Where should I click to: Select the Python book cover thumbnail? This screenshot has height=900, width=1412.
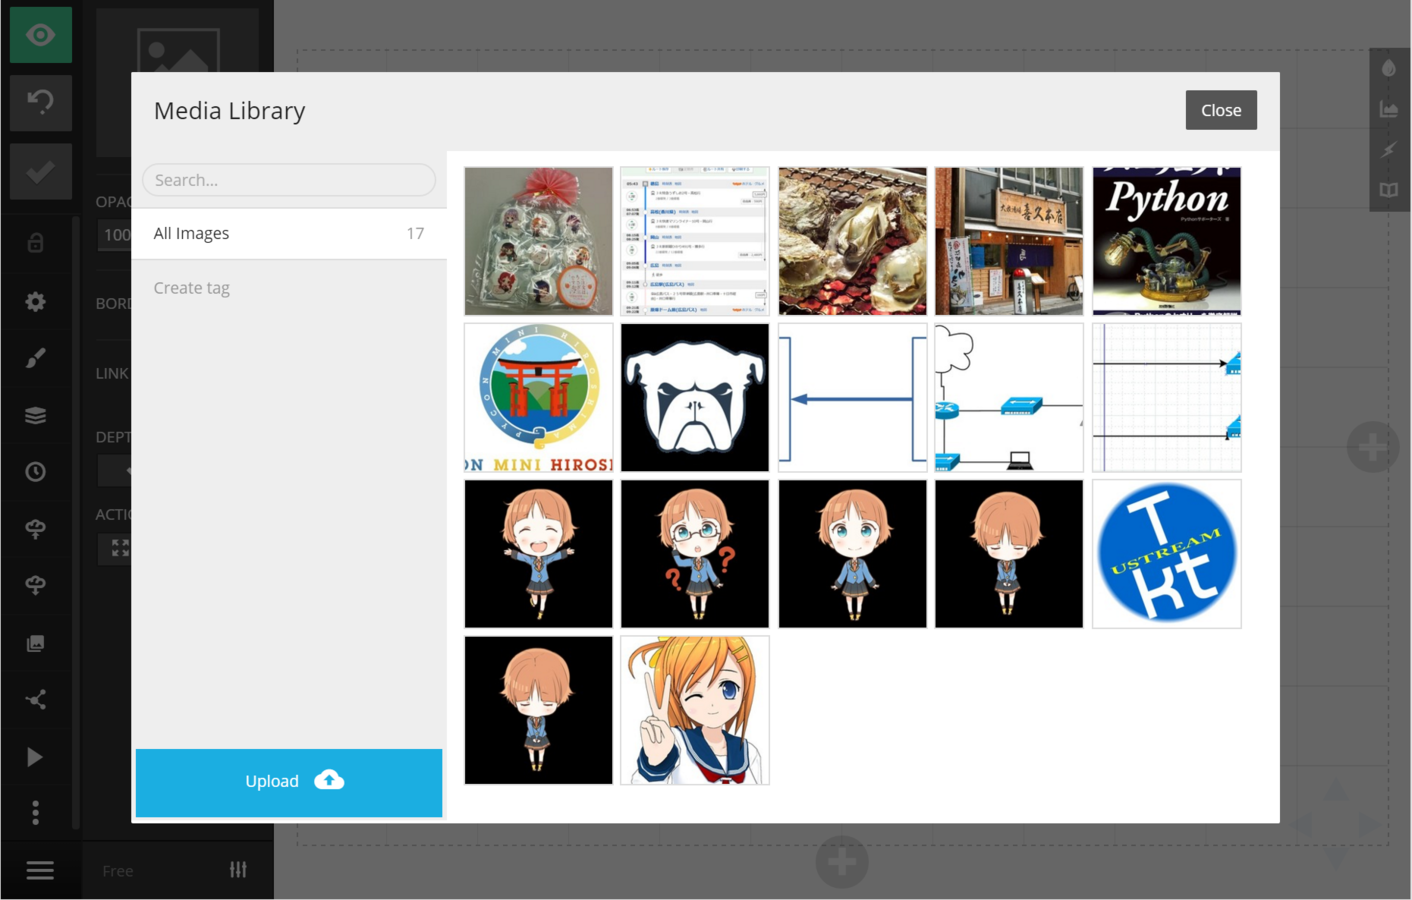click(x=1167, y=241)
